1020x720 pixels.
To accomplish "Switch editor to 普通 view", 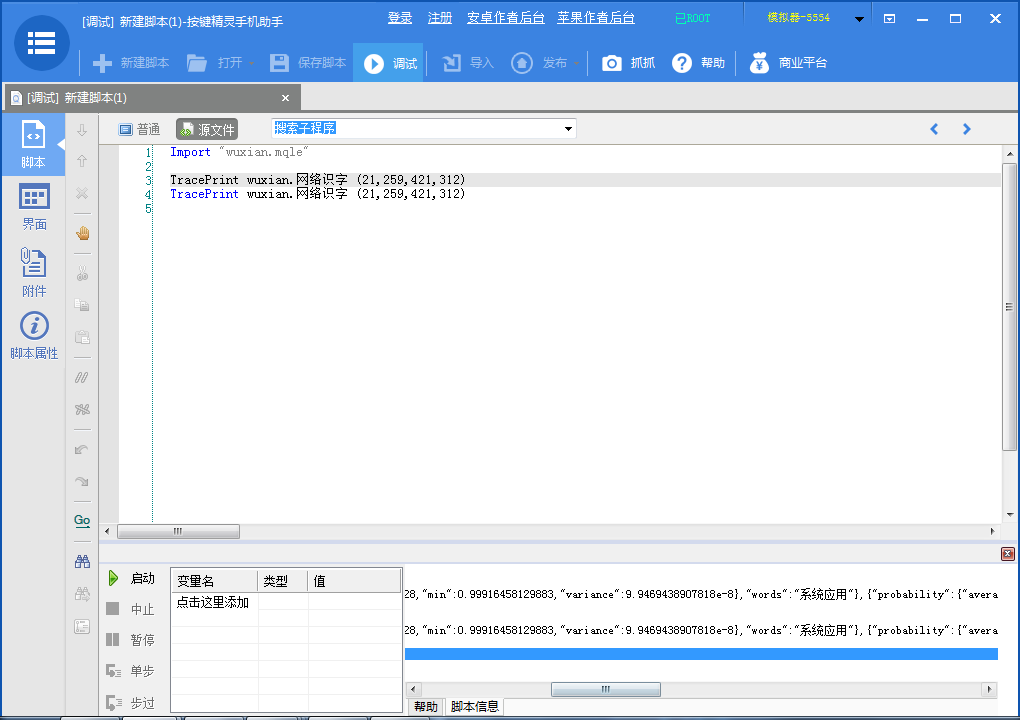I will [139, 129].
